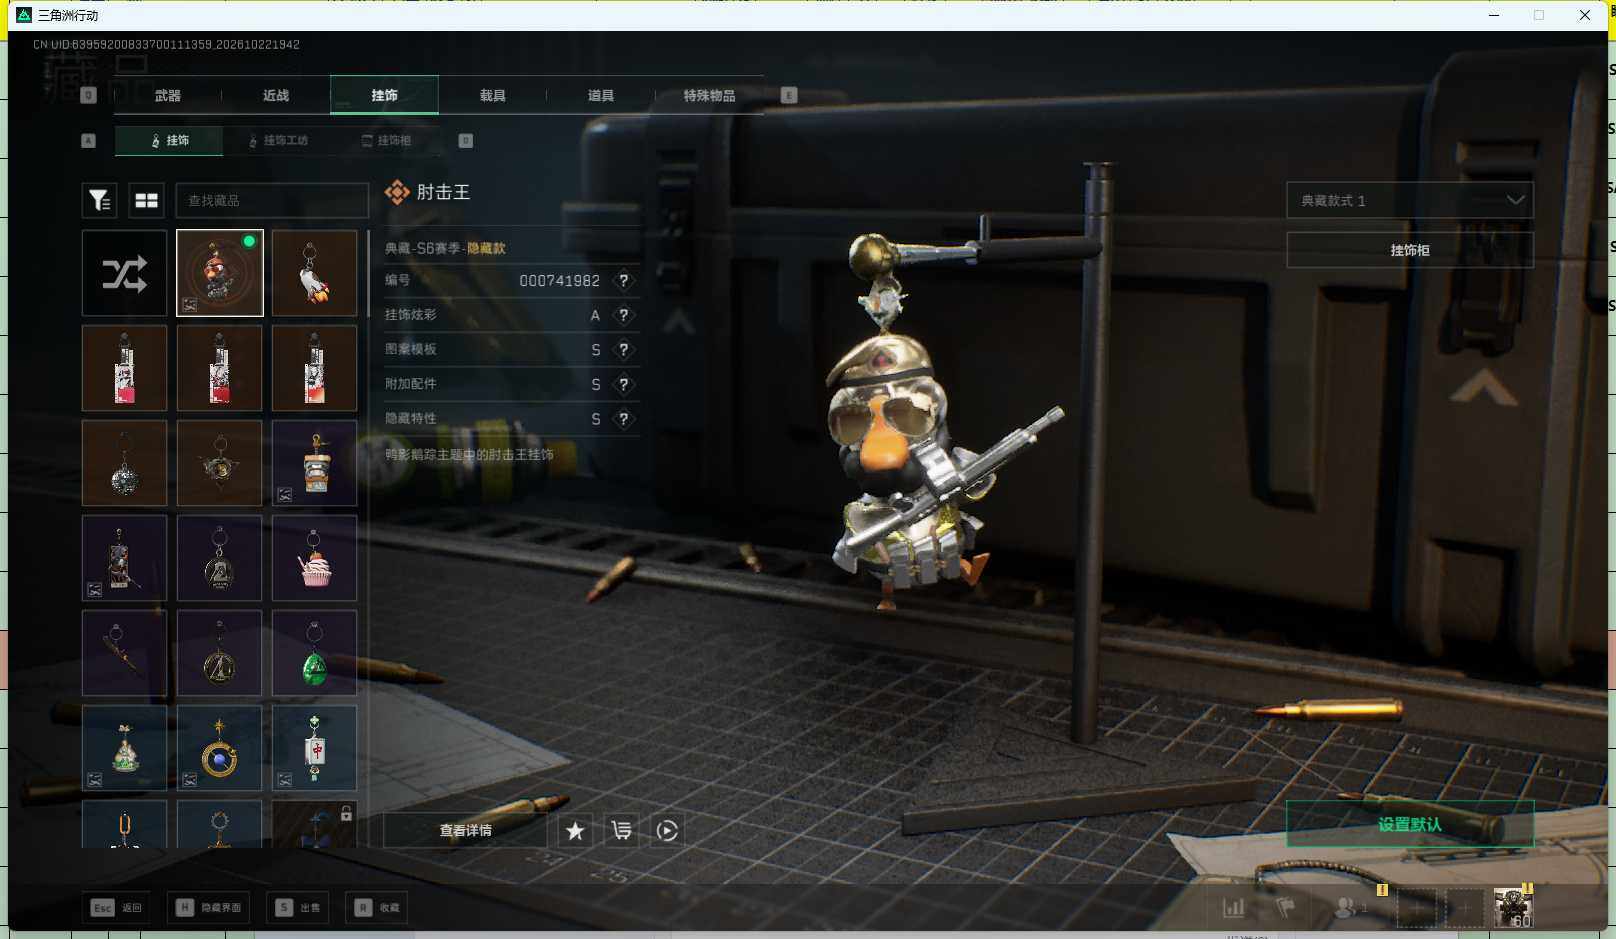1616x939 pixels.
Task: Click Esc 返回 to go back
Action: [117, 907]
